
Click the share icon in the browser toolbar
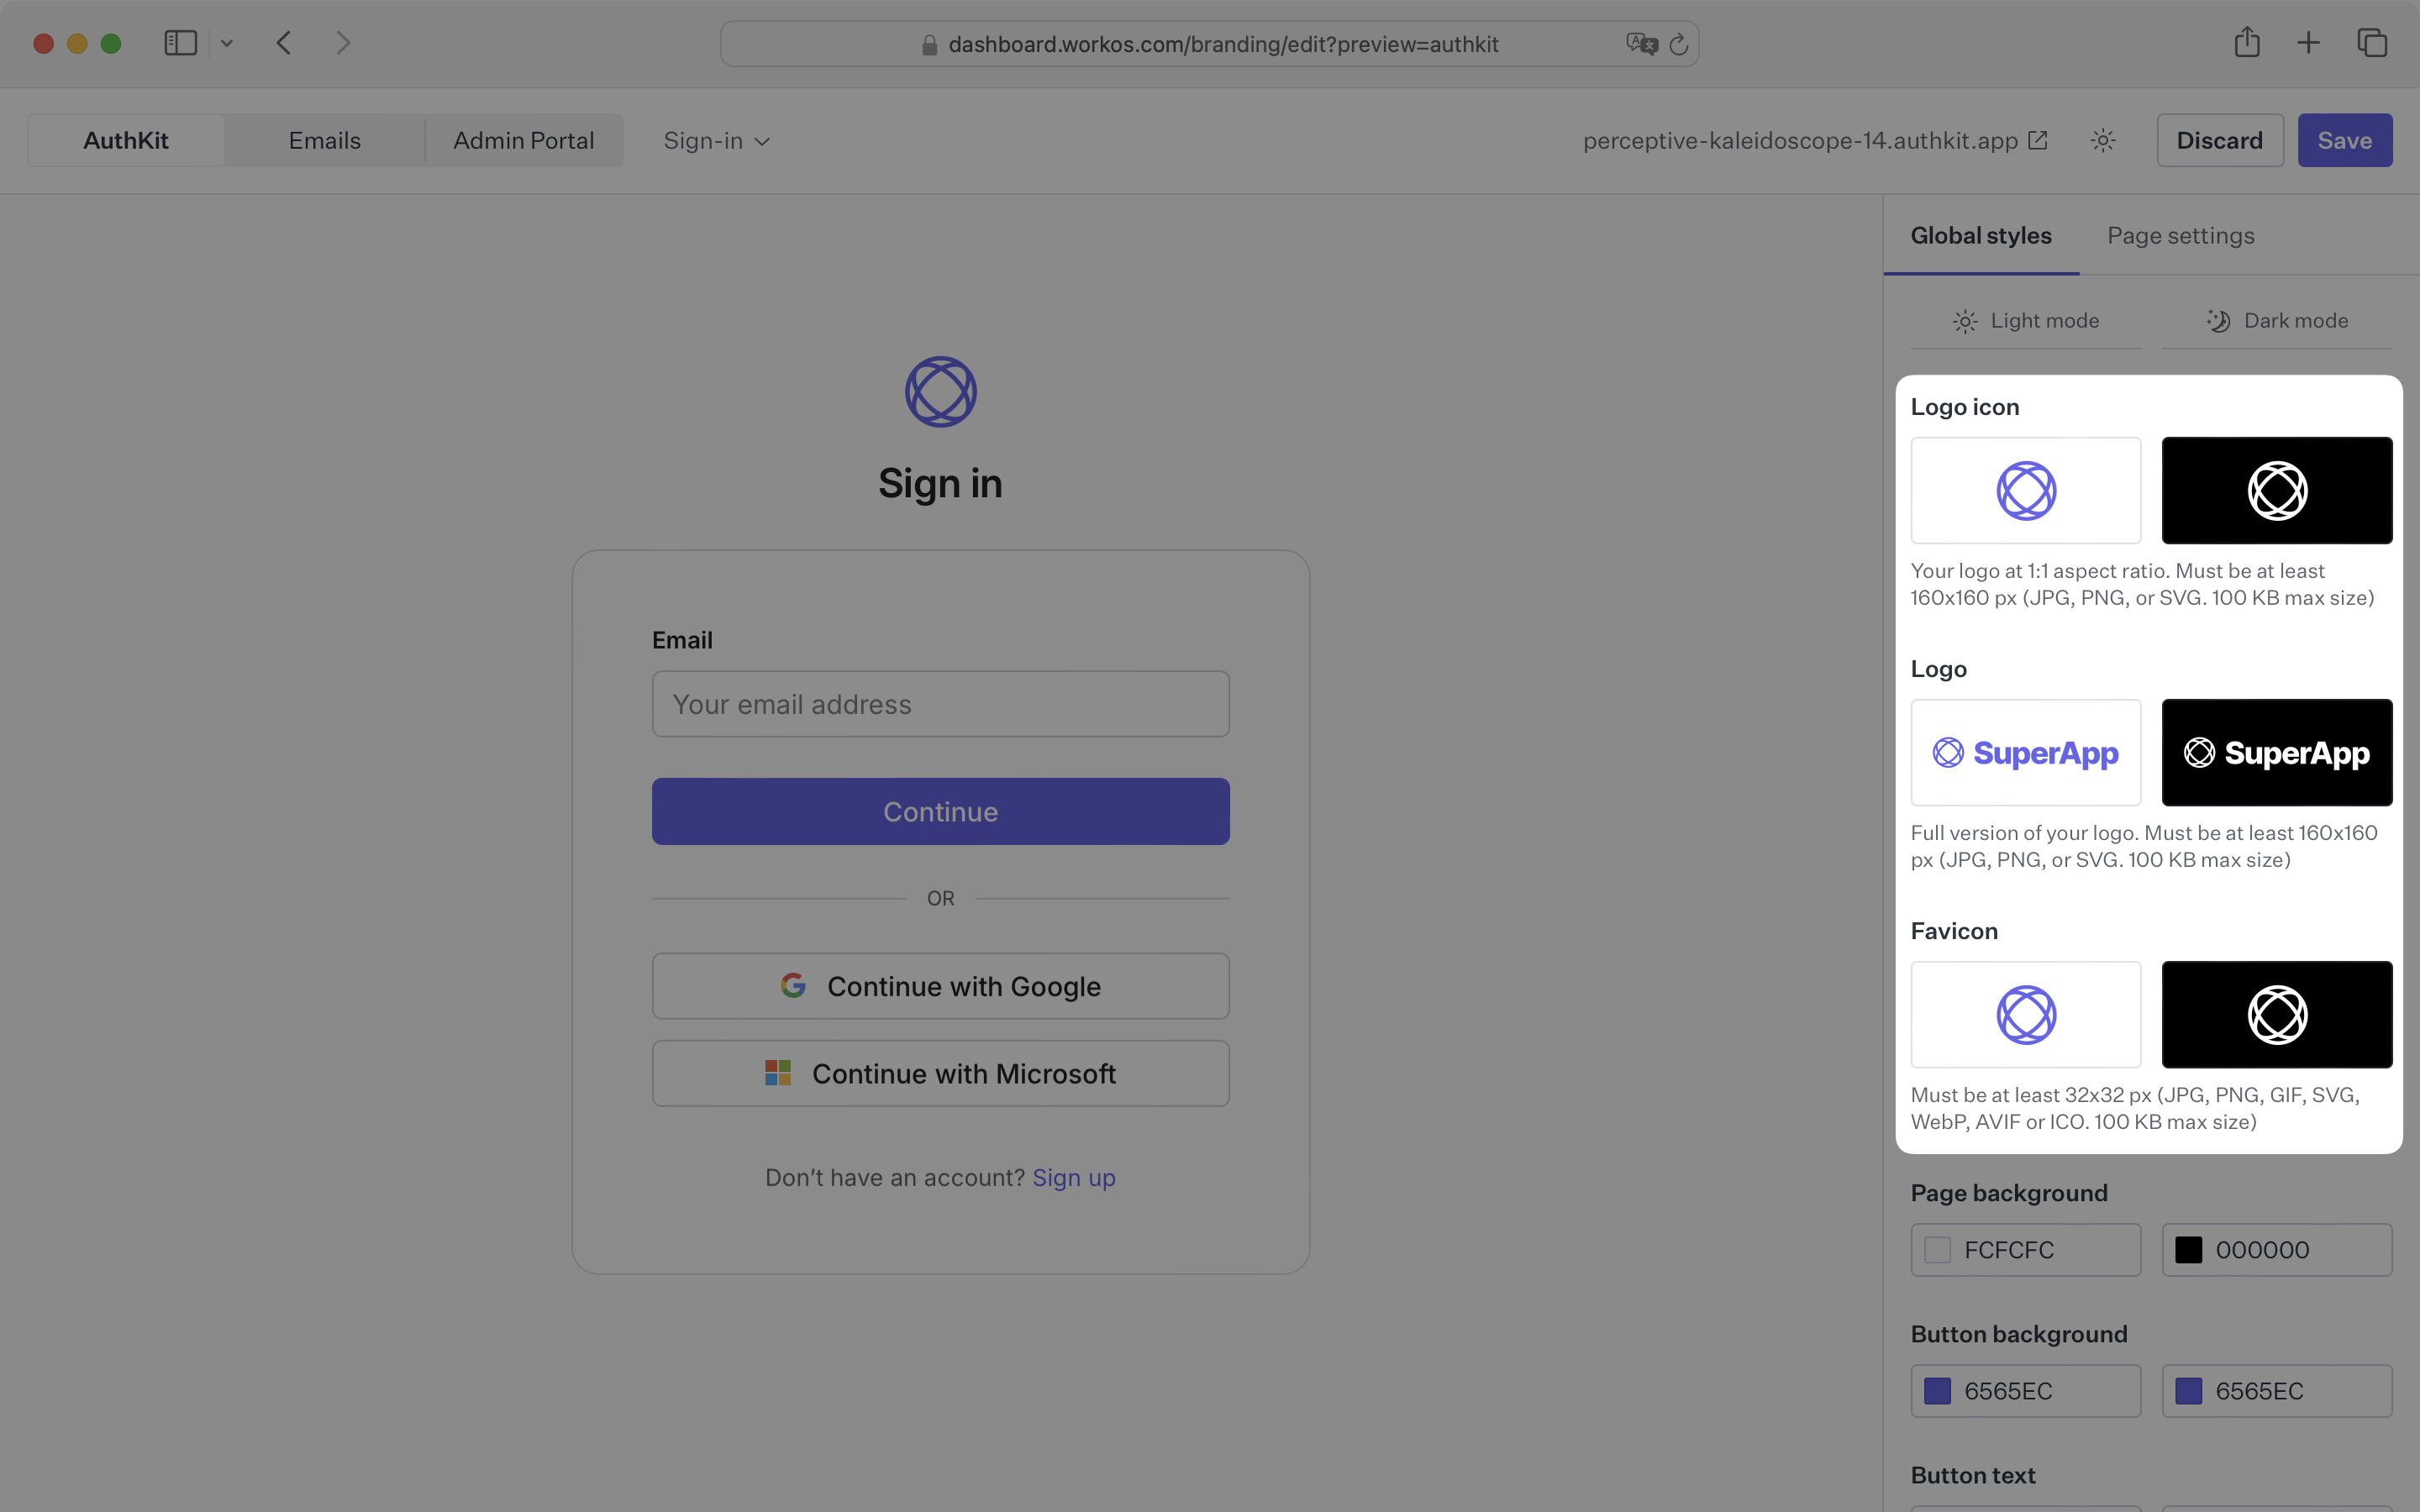point(2247,42)
